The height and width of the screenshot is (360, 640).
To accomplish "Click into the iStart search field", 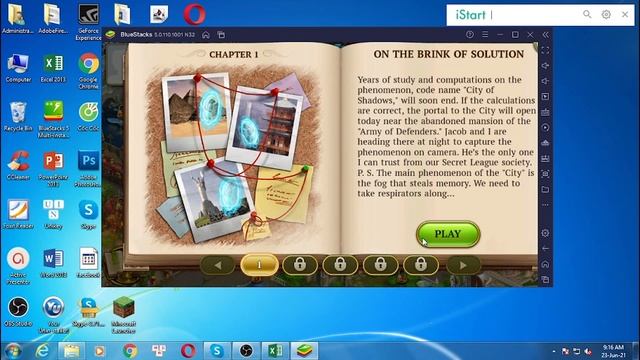I will (535, 15).
